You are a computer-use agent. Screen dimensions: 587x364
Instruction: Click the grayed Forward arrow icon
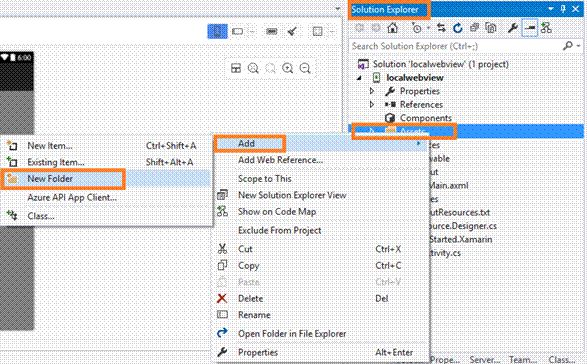[x=376, y=28]
